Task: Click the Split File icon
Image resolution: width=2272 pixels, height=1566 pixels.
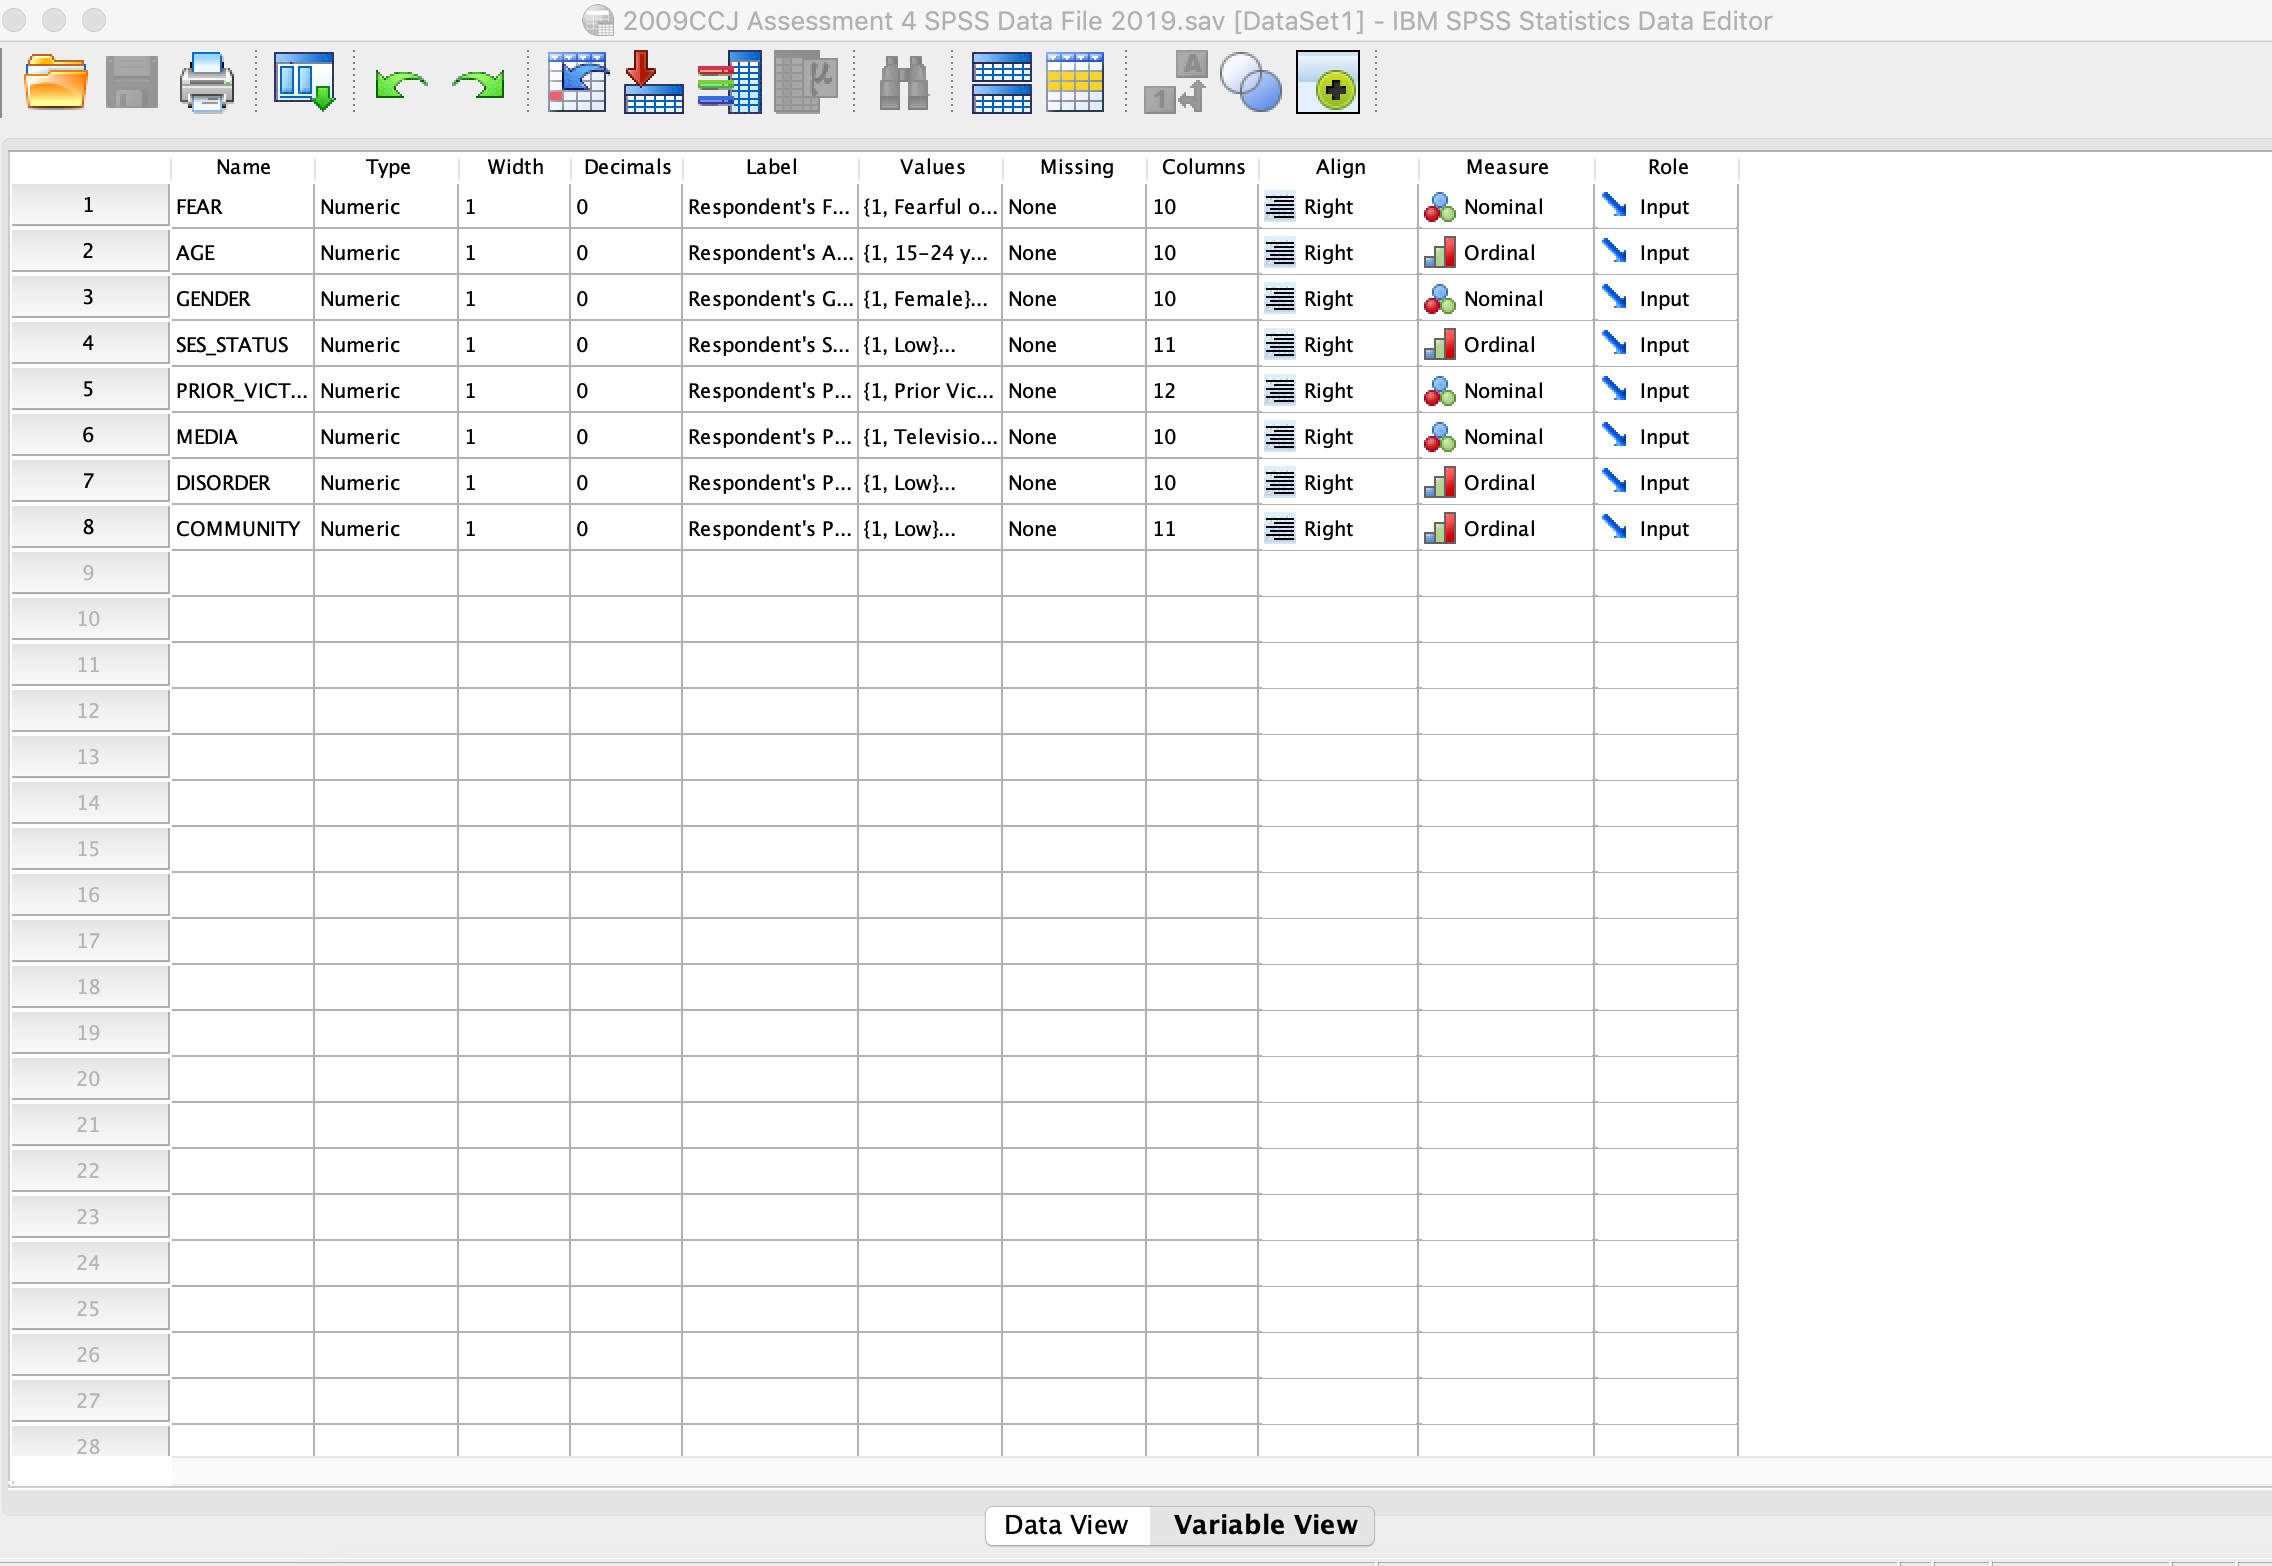Action: [1001, 83]
